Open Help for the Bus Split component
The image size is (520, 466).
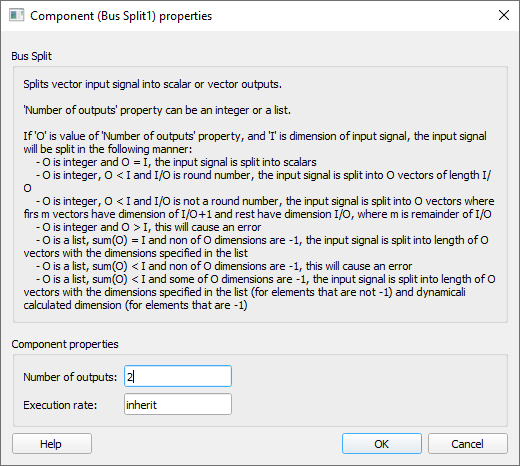[x=52, y=444]
